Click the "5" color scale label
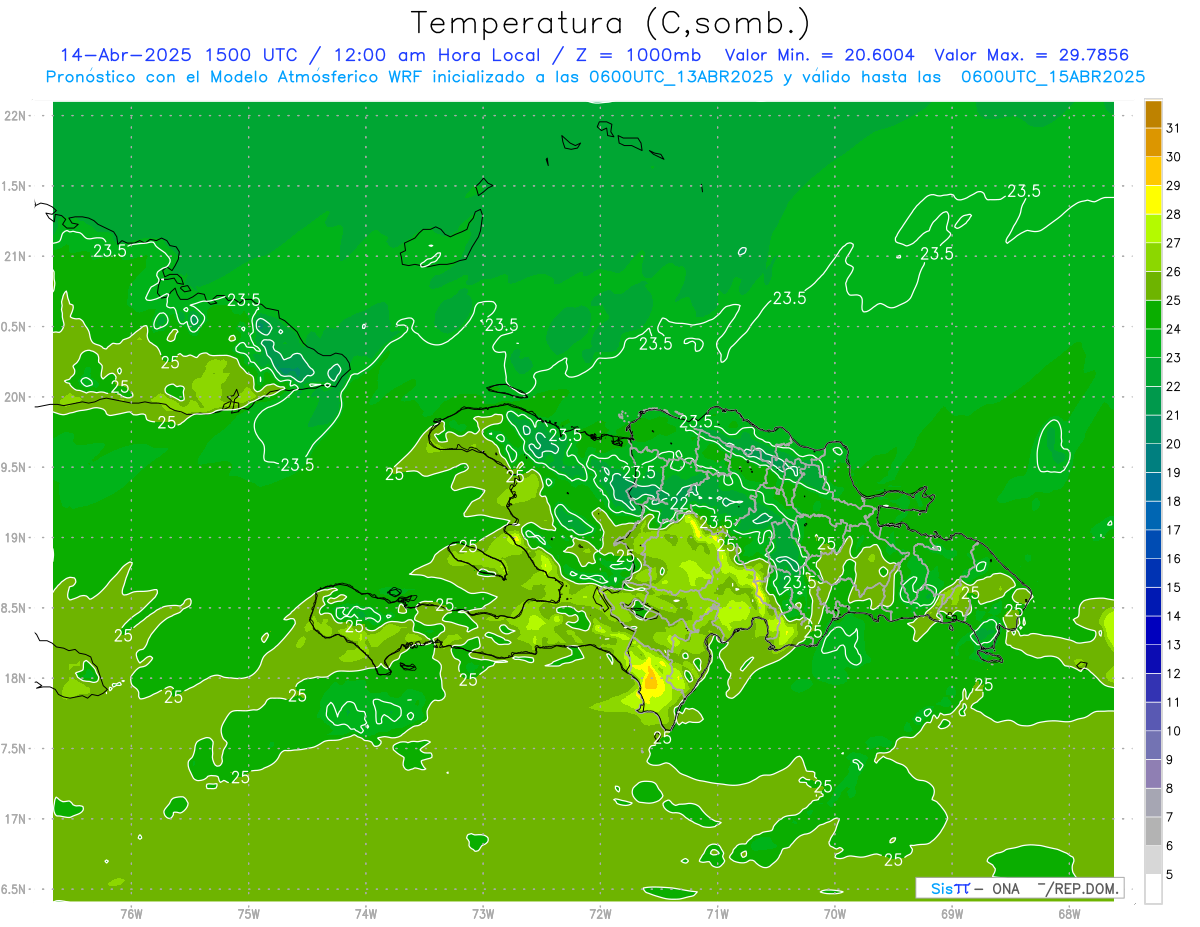This screenshot has width=1200, height=927. coord(1169,875)
